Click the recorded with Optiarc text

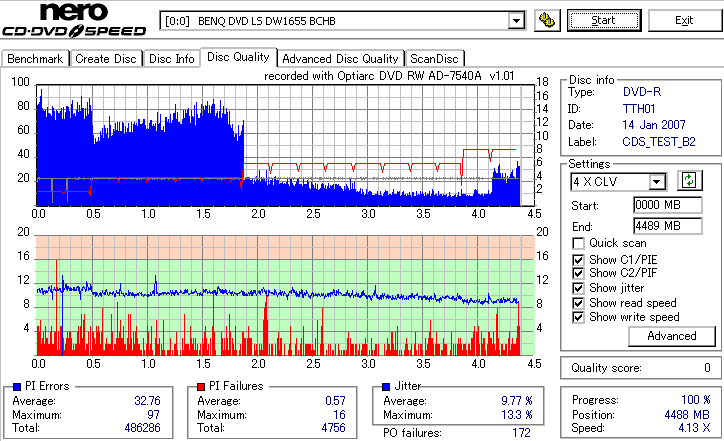389,76
